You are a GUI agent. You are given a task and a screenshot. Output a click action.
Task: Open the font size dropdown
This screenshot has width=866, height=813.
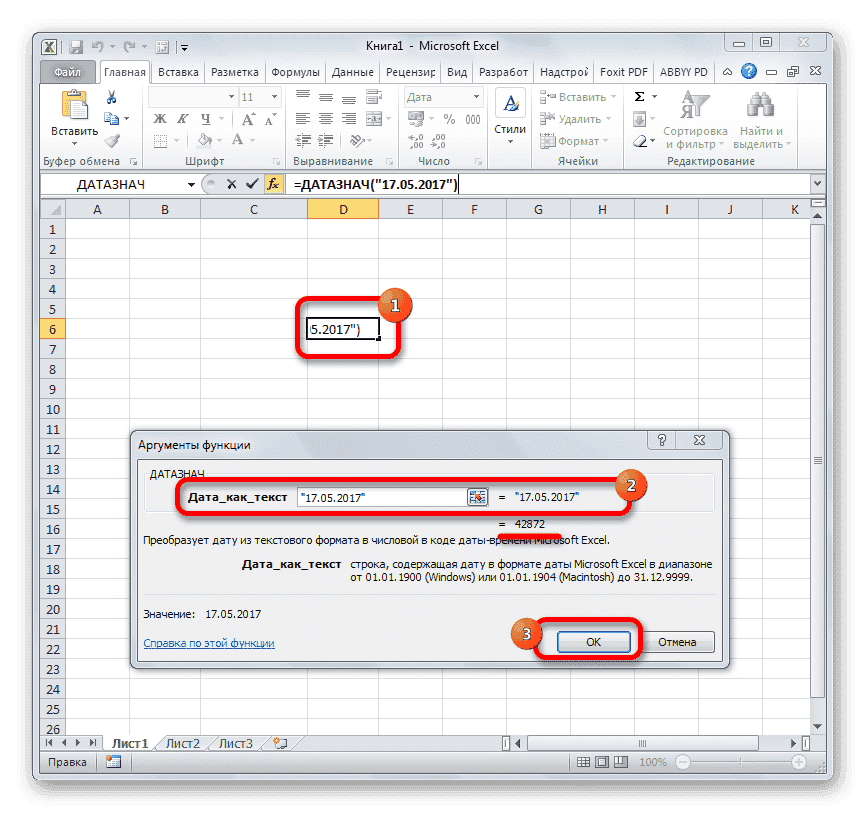[x=272, y=96]
